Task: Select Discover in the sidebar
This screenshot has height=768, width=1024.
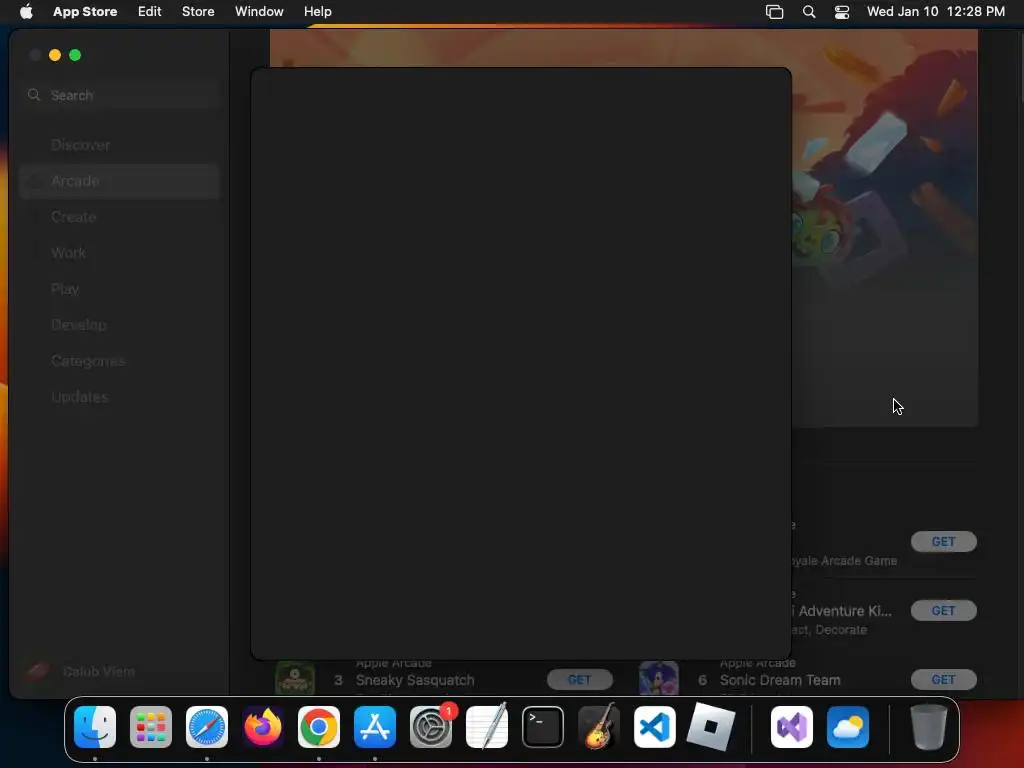Action: tap(120, 145)
